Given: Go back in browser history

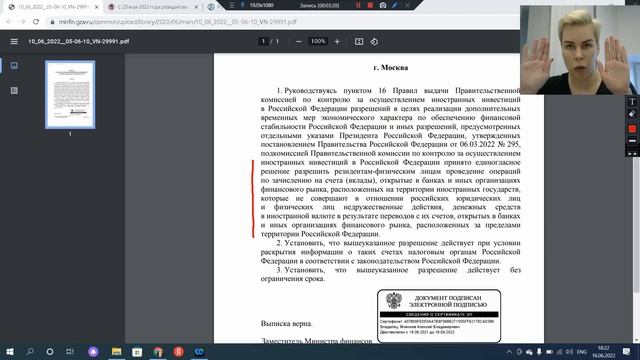Looking at the screenshot, I should pos(9,22).
